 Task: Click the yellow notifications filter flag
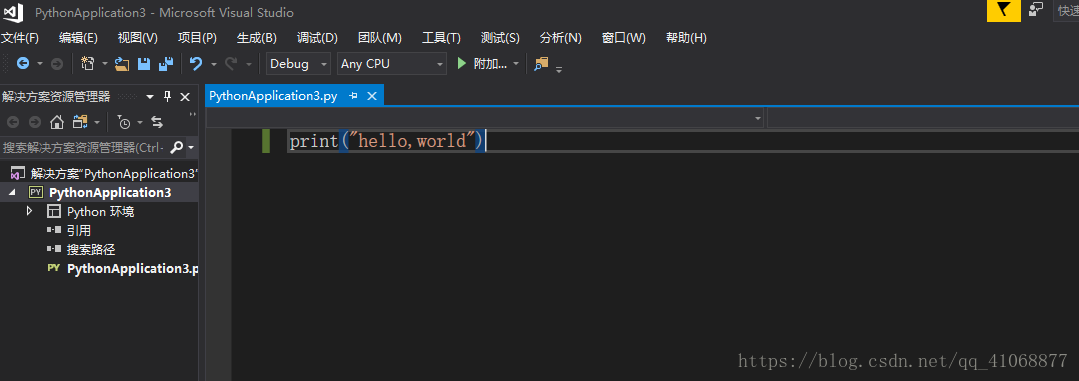1003,10
